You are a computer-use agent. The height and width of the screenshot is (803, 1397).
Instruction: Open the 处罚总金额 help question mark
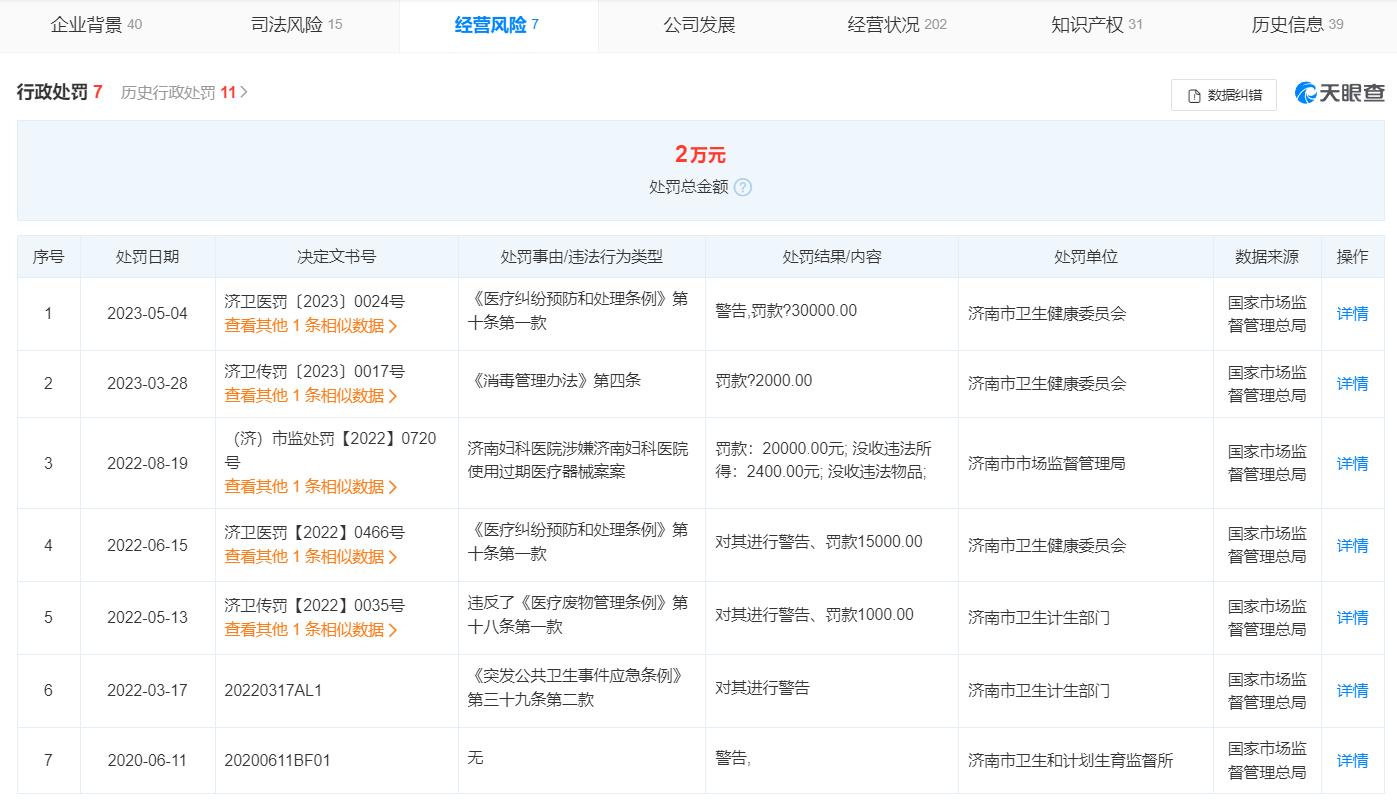742,187
